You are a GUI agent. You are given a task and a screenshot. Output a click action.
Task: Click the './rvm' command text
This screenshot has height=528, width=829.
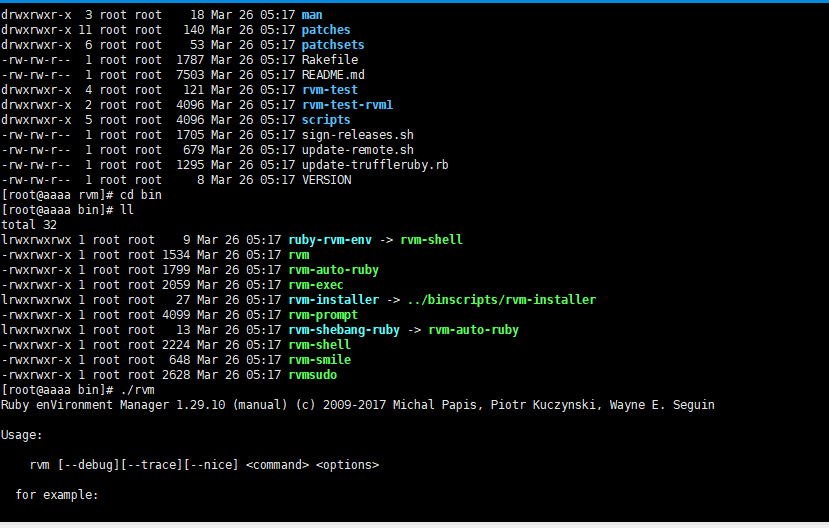[137, 390]
